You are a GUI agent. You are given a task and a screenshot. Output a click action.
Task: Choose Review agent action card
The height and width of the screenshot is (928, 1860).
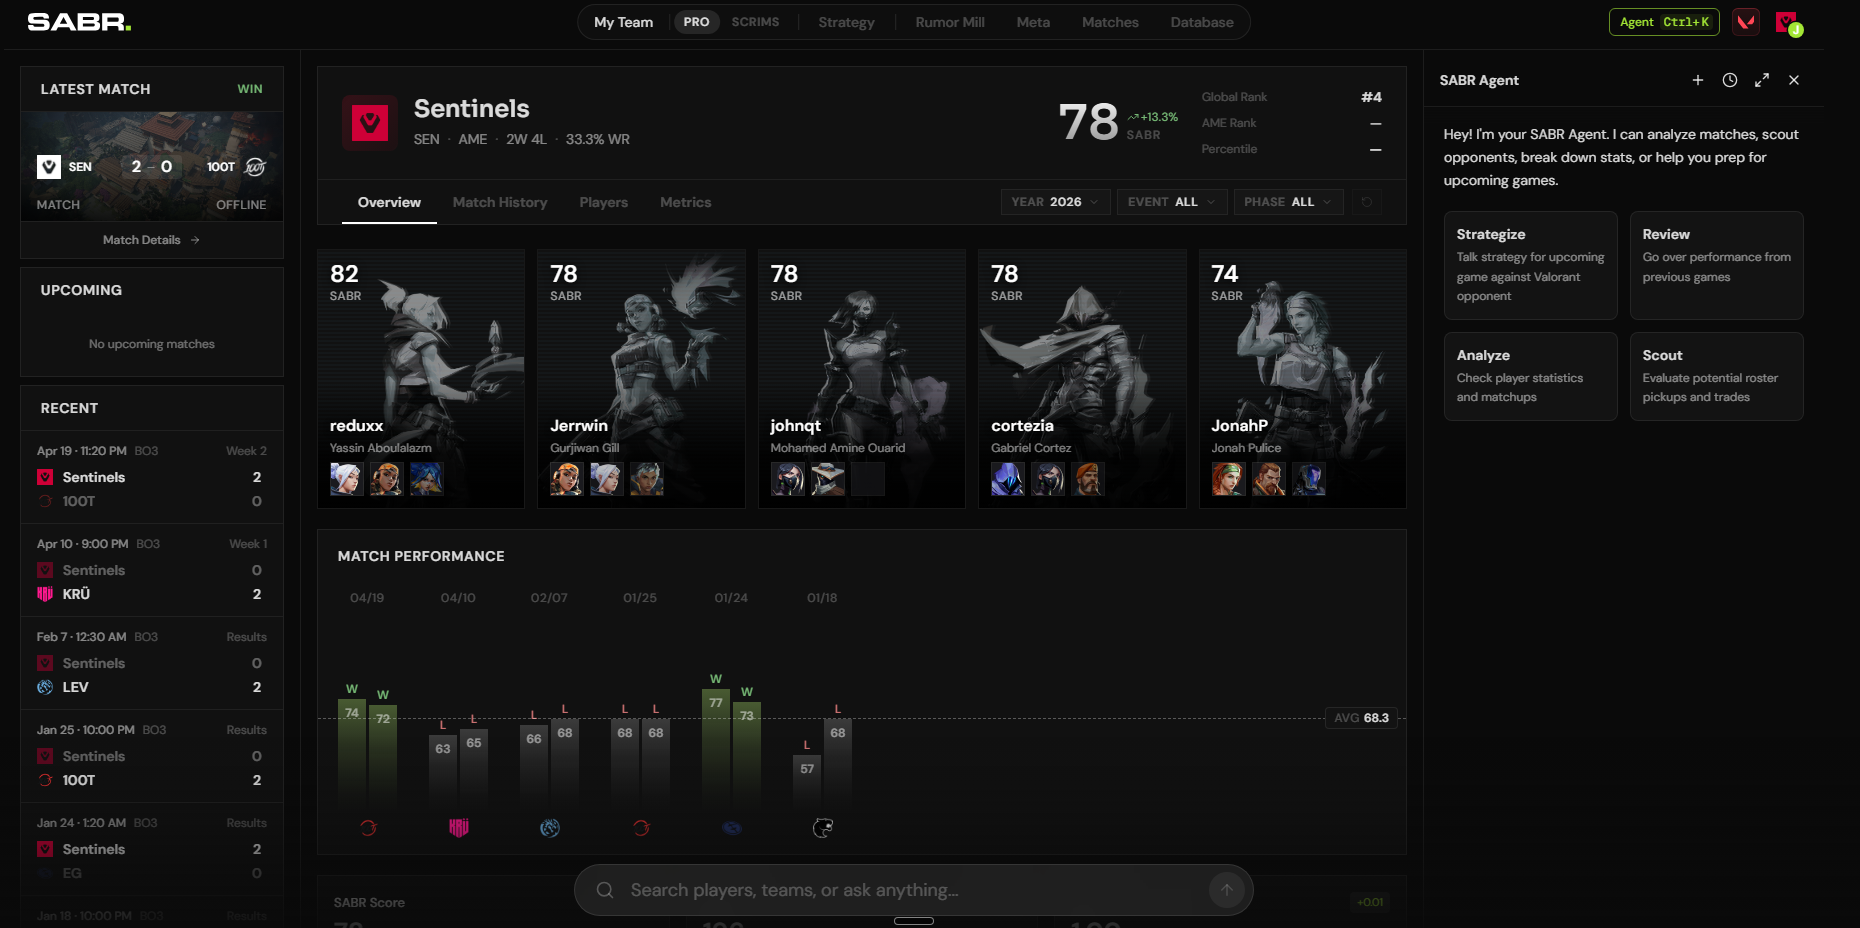(1716, 265)
